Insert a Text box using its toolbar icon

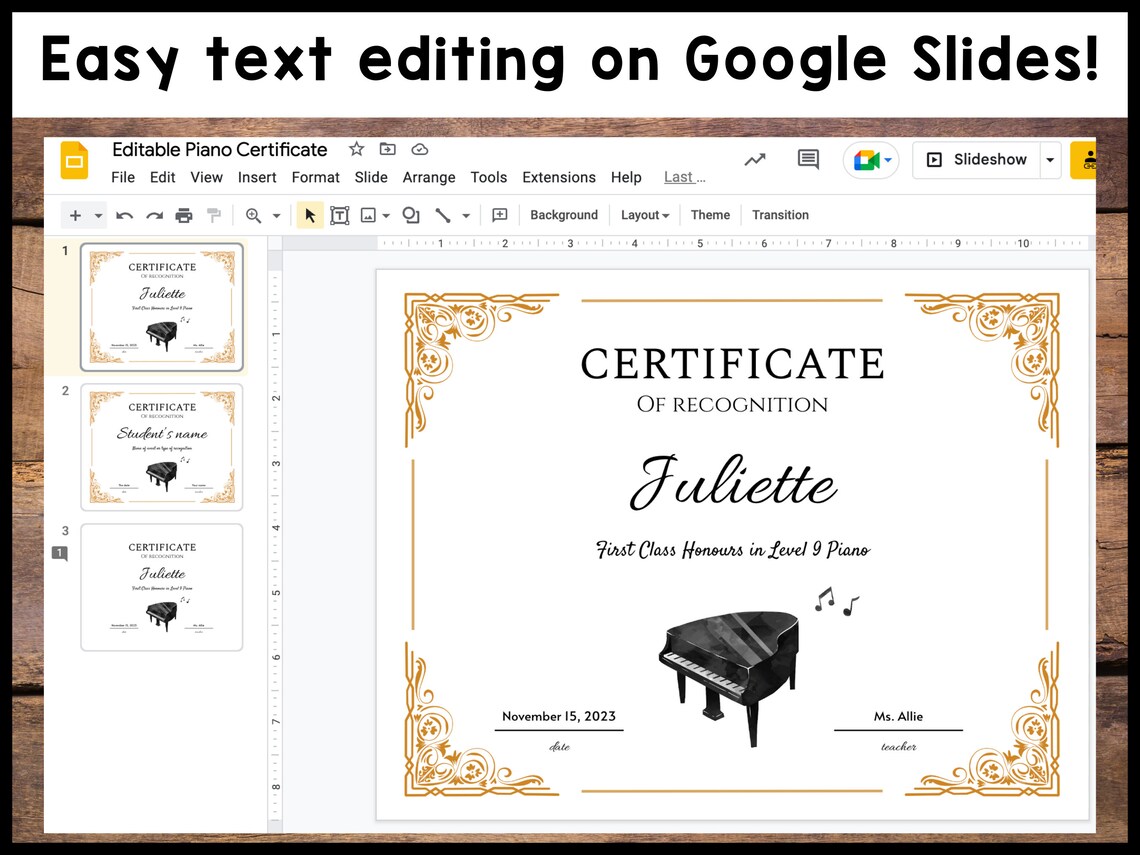click(340, 214)
